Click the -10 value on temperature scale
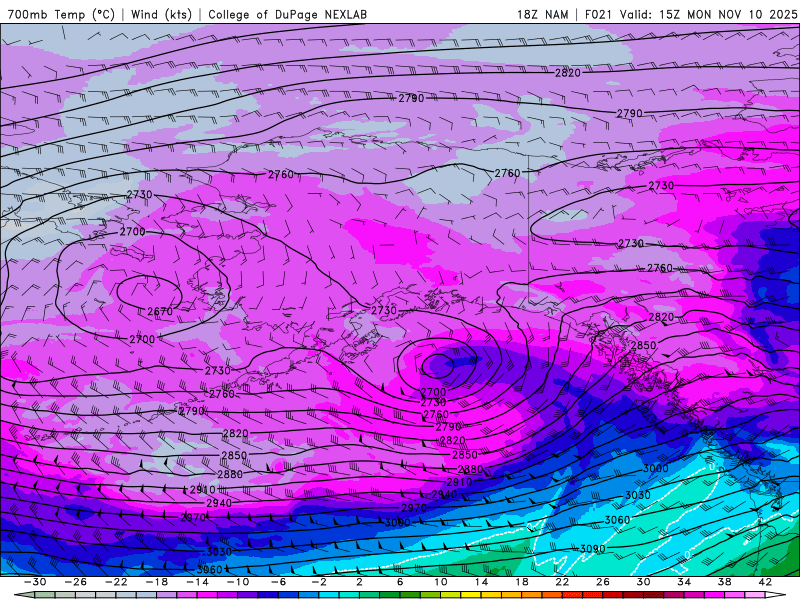This screenshot has height=600, width=800. click(238, 582)
